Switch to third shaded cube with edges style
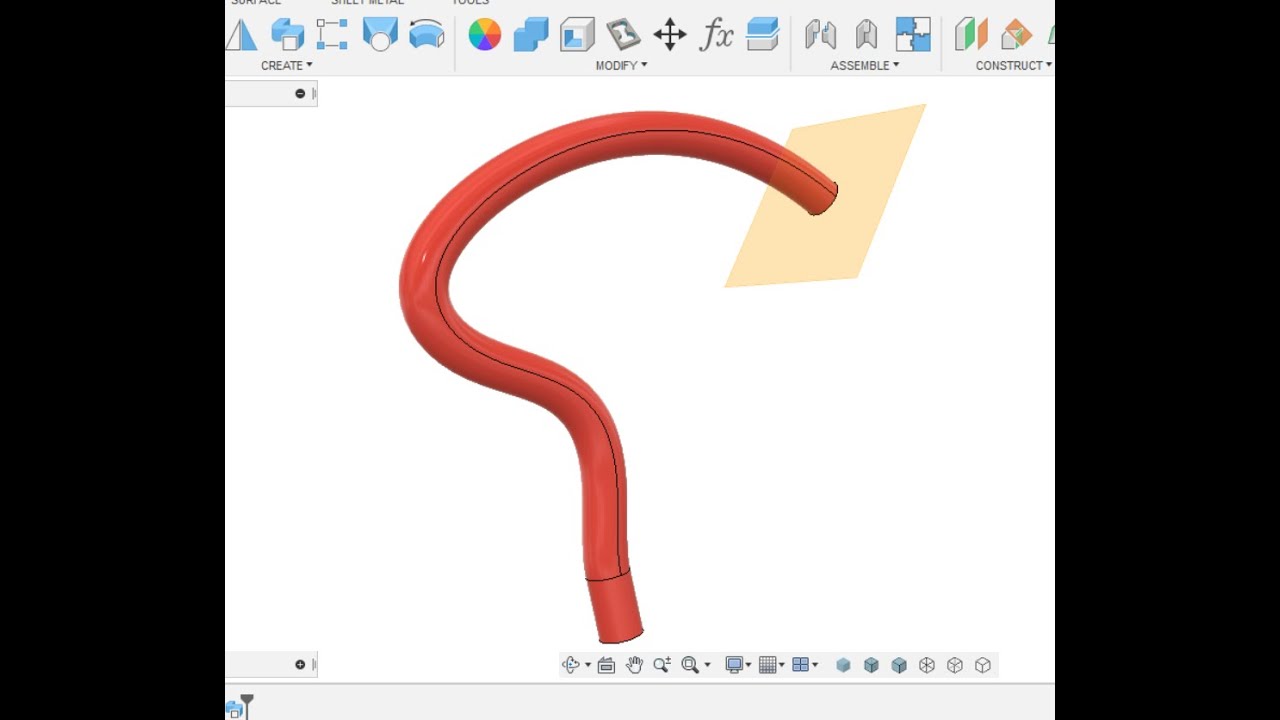This screenshot has height=720, width=1280. (899, 665)
